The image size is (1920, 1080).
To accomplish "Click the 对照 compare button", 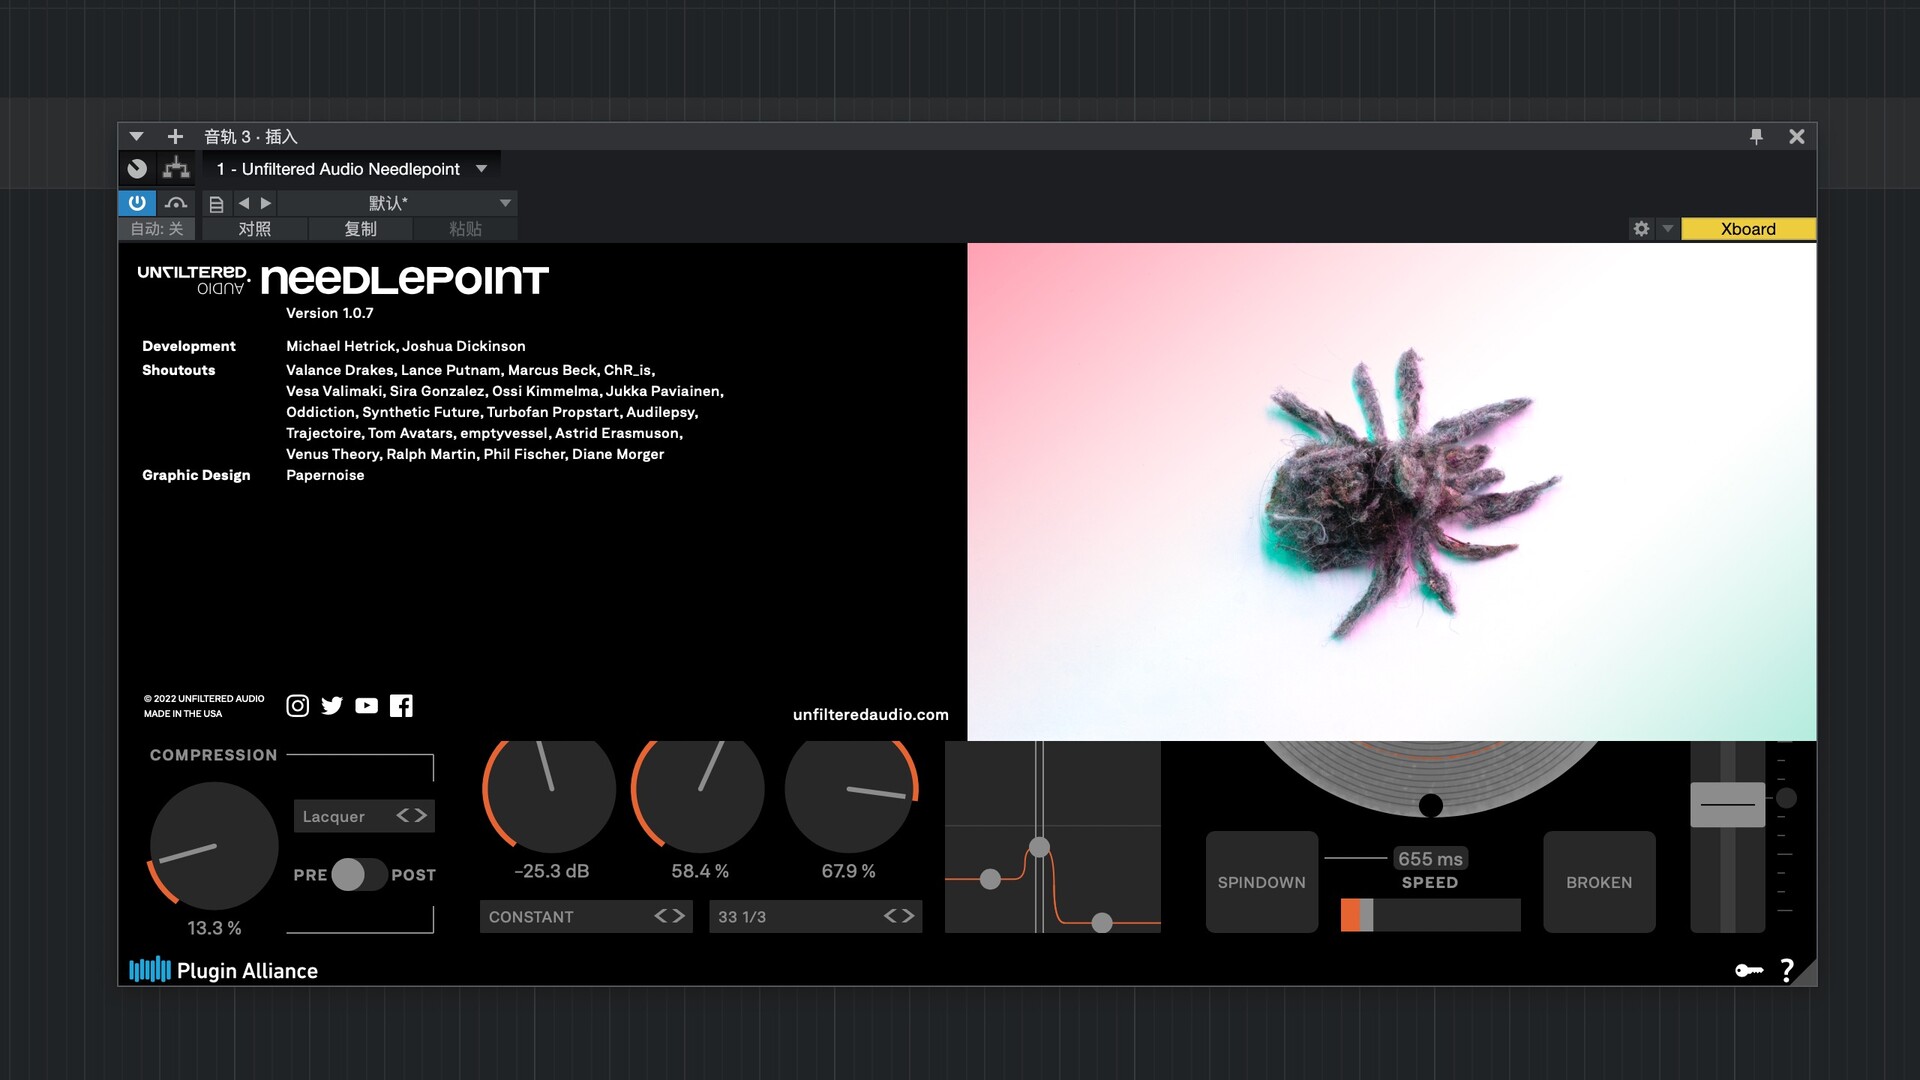I will pos(254,229).
